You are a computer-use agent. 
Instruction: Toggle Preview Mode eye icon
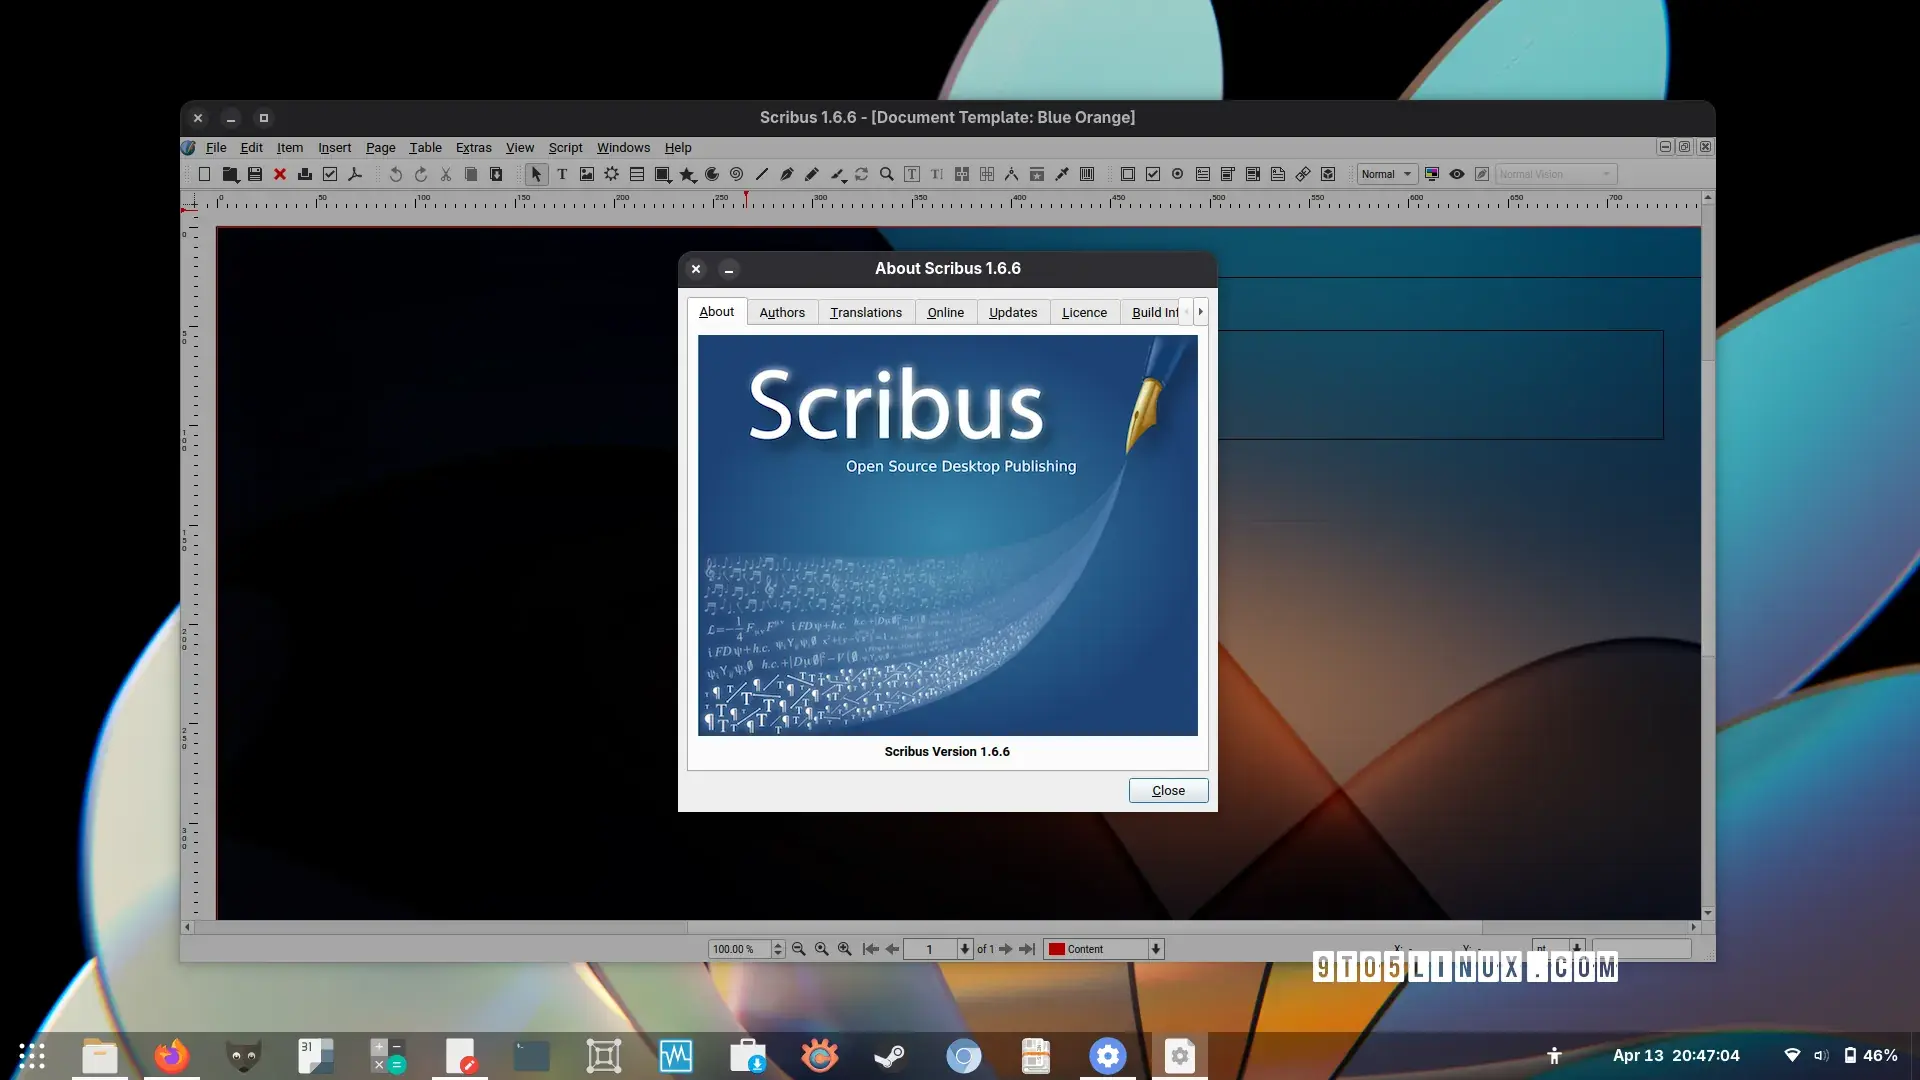coord(1457,174)
